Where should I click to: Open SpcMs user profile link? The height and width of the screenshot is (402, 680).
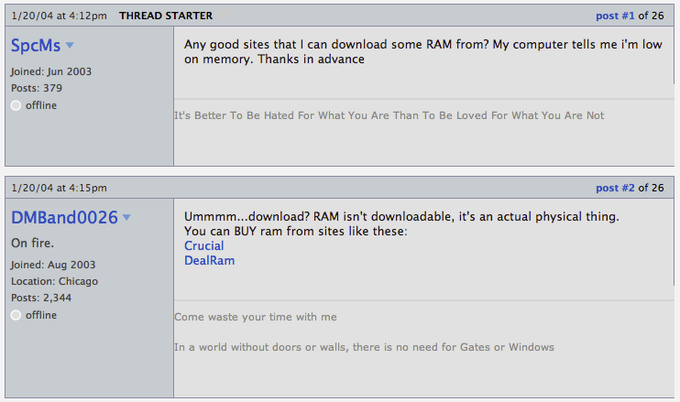click(x=36, y=46)
